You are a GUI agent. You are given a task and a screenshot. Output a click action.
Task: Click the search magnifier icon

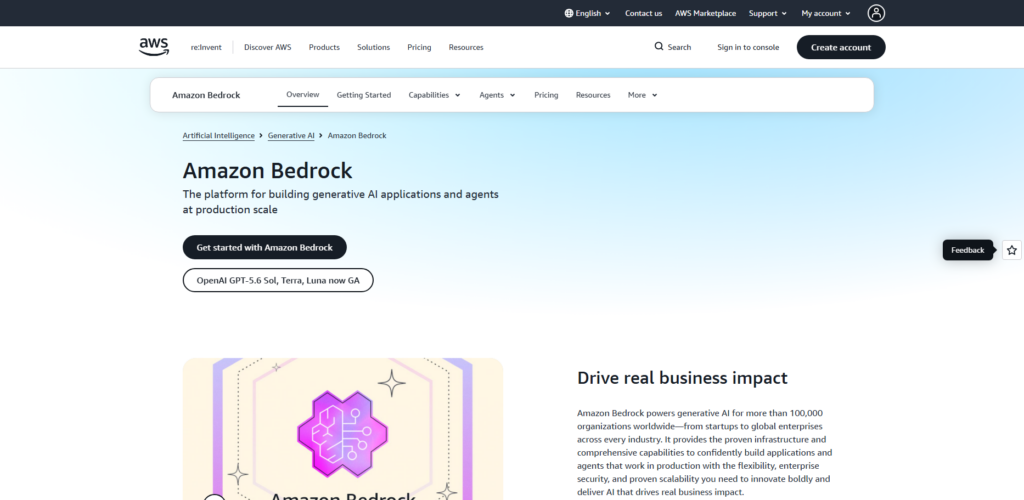[x=659, y=46]
